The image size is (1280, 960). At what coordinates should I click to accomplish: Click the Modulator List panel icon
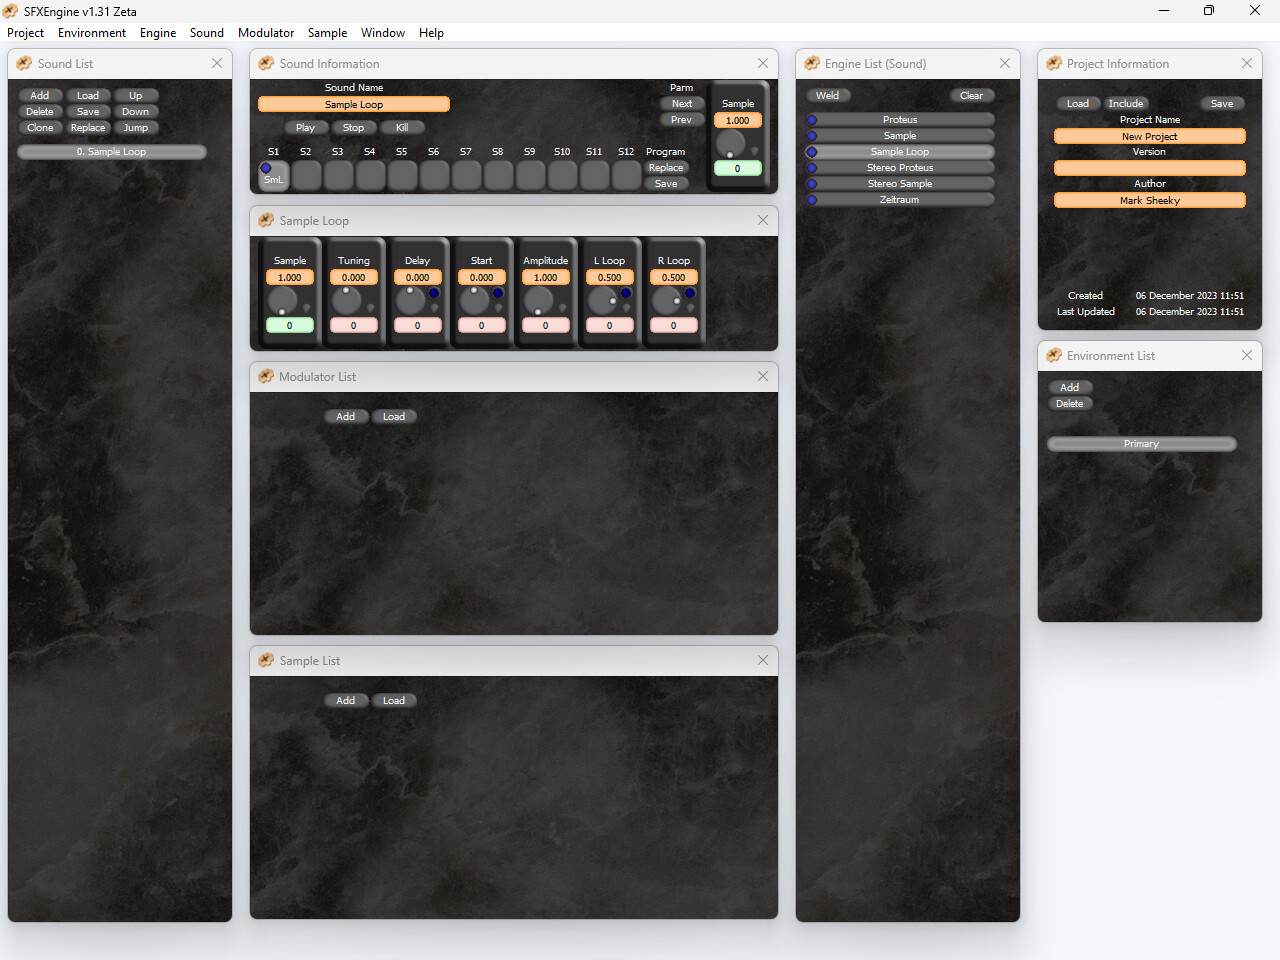(266, 377)
